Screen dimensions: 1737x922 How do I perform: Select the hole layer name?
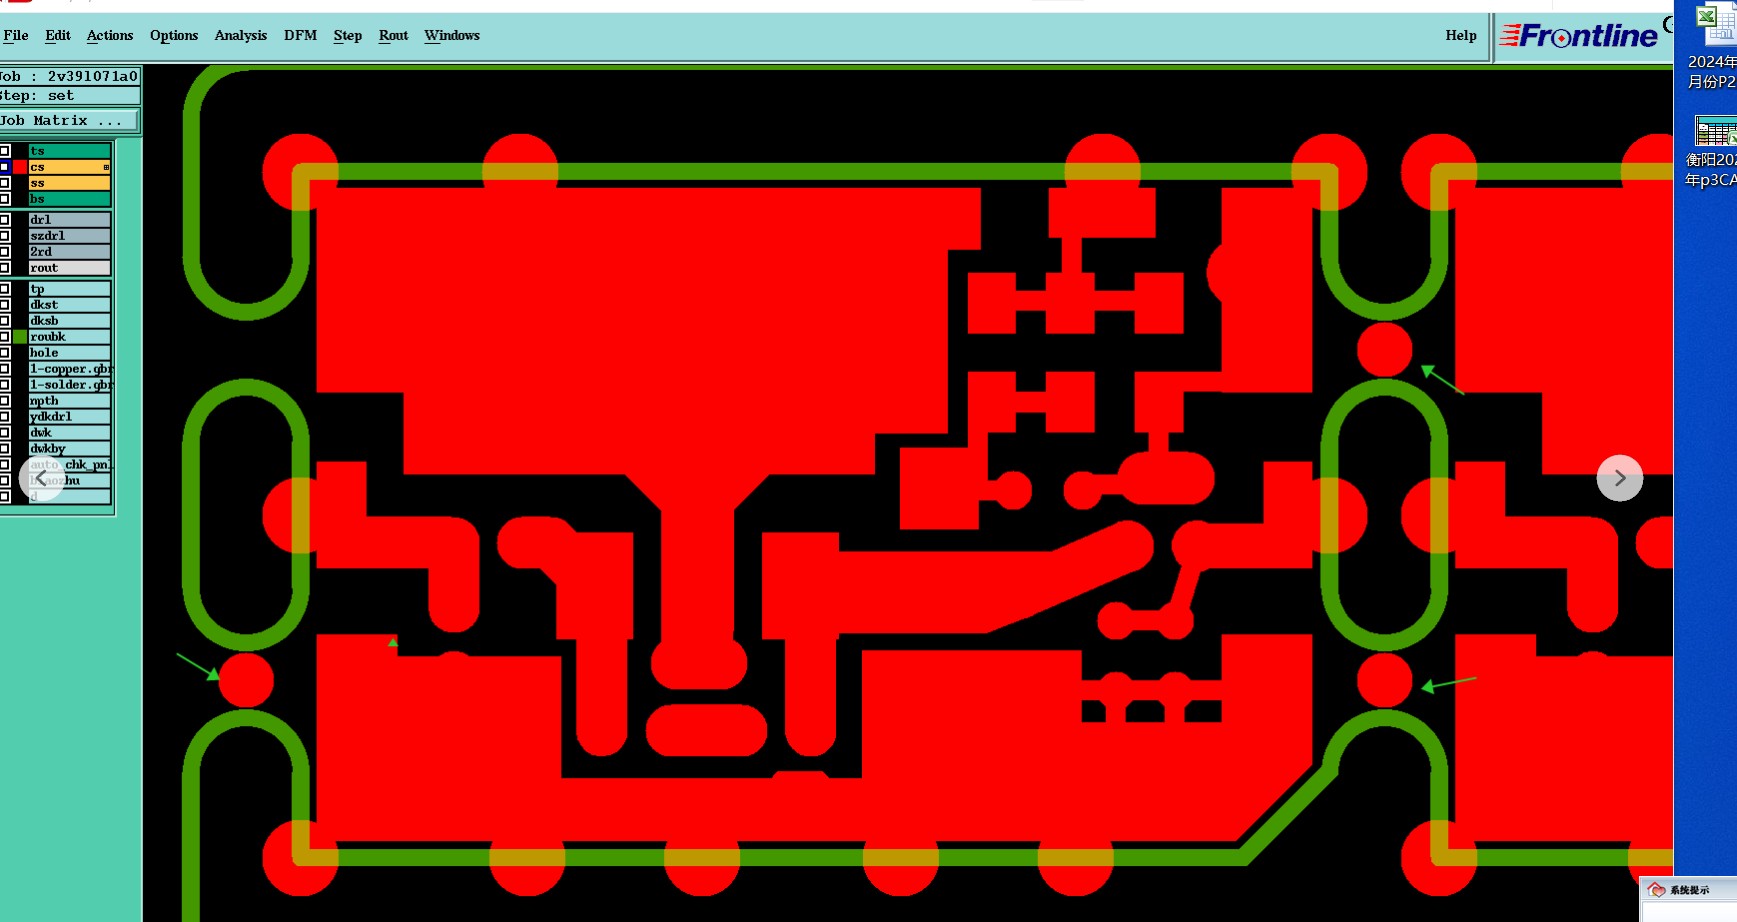[x=70, y=353]
